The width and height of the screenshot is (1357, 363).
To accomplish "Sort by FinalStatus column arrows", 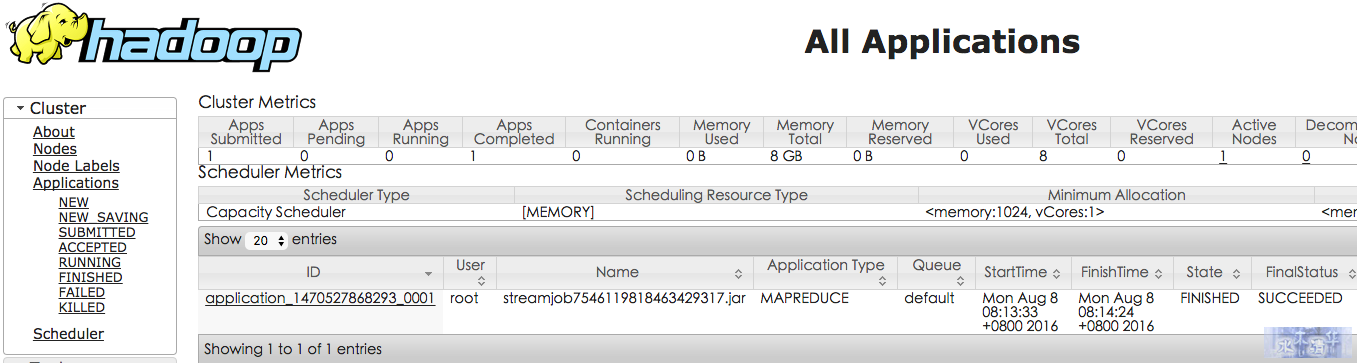I will point(1349,273).
